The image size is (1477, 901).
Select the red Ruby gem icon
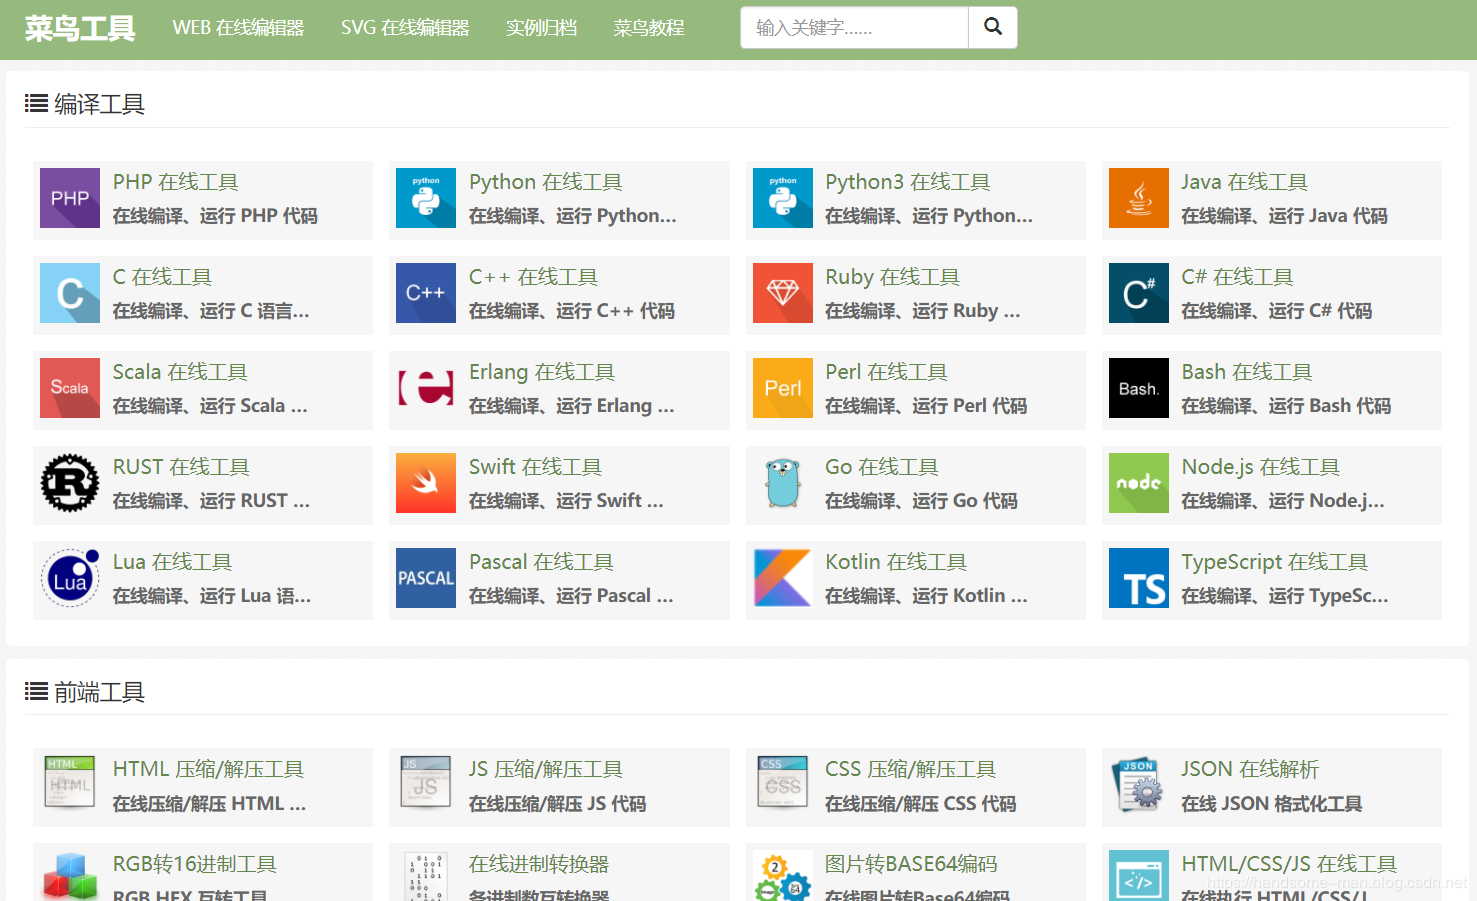tap(783, 293)
